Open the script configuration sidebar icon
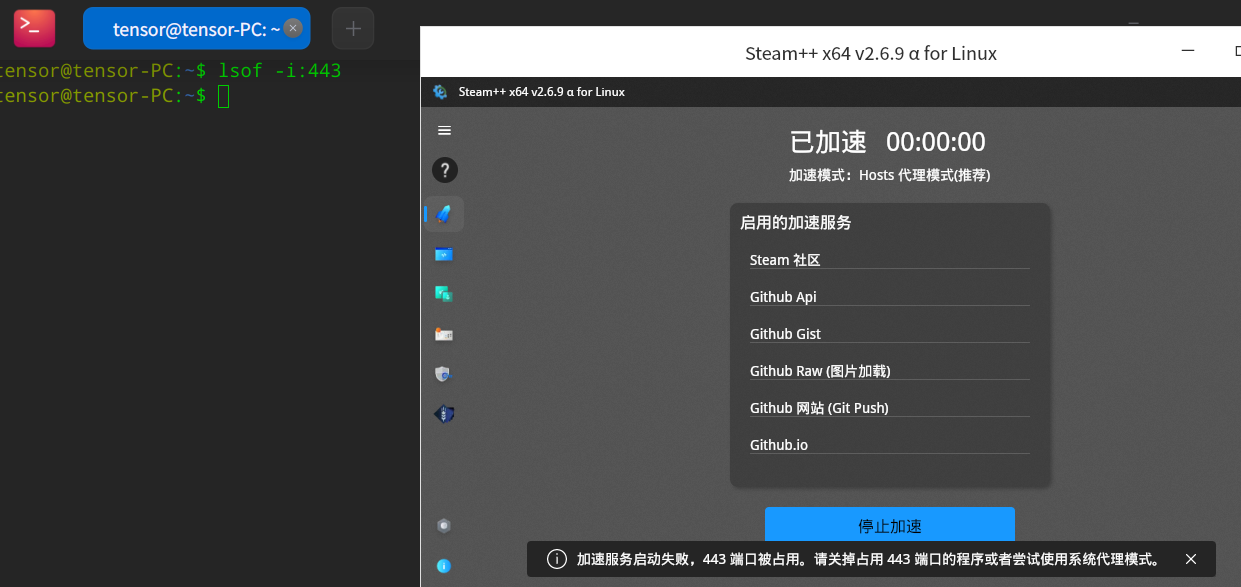1241x587 pixels. [x=444, y=254]
